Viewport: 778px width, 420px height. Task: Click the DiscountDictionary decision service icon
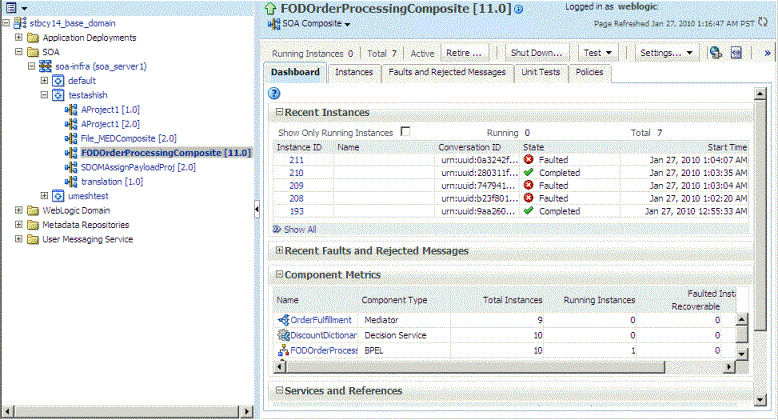283,335
